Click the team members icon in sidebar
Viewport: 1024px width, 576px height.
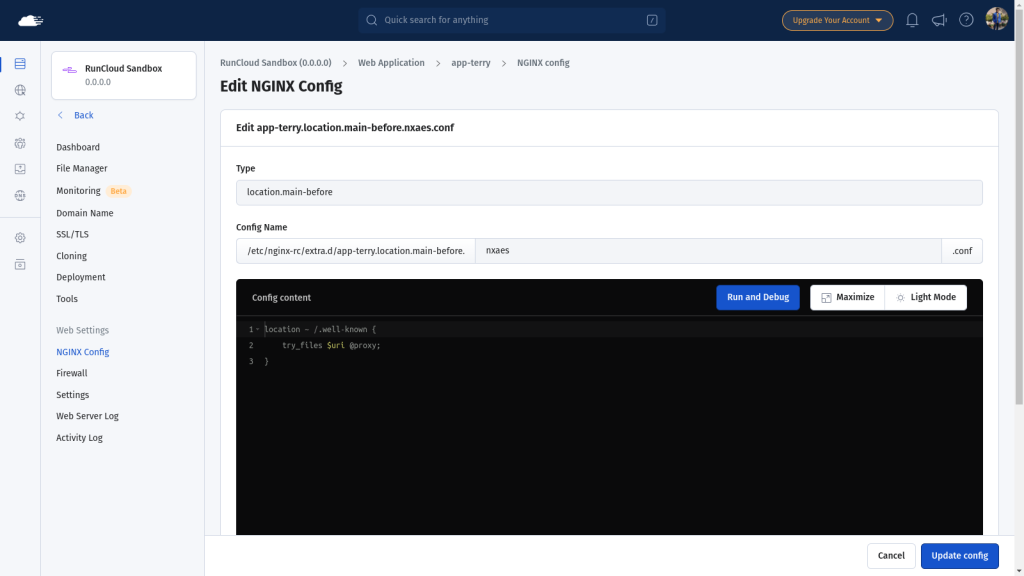20,143
